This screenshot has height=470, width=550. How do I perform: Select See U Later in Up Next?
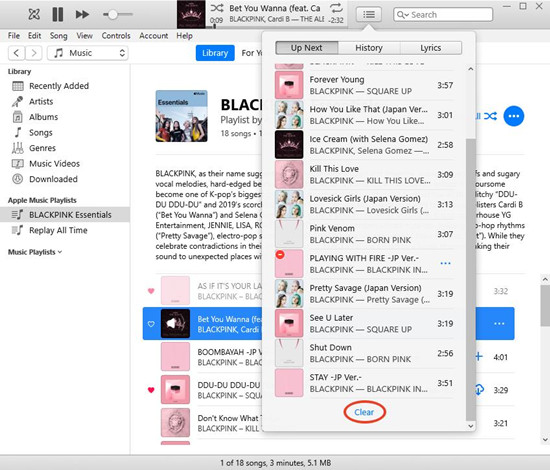click(x=364, y=323)
